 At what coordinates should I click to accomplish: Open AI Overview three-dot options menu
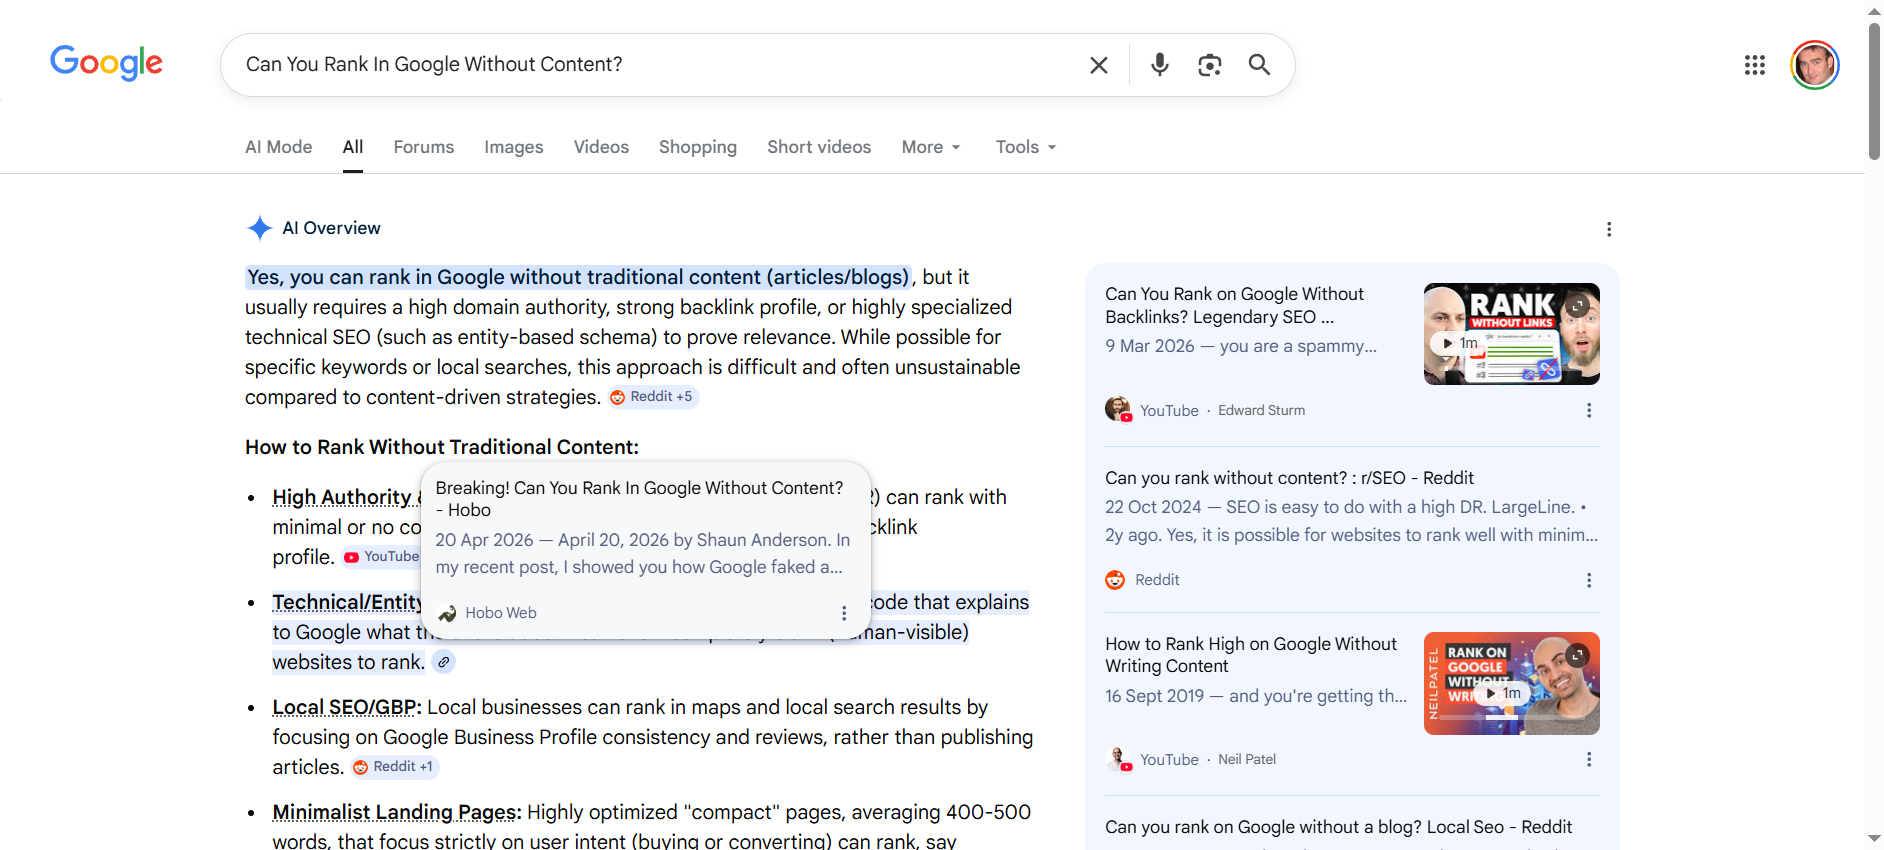1608,229
